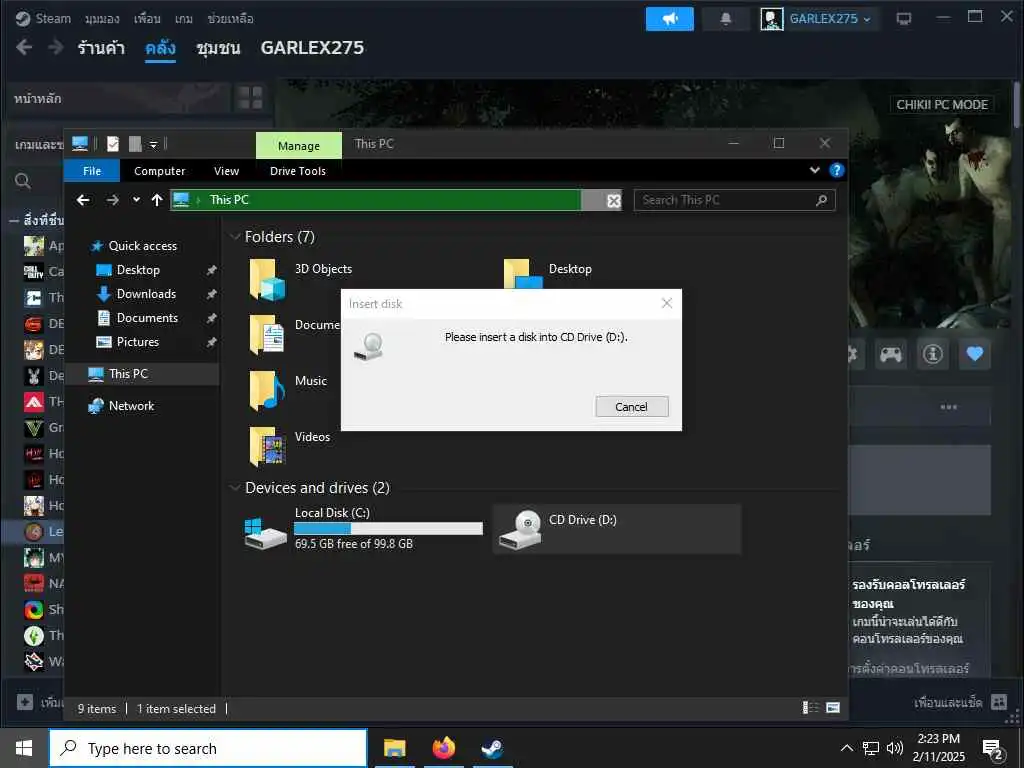Select Network in navigation pane

point(131,406)
